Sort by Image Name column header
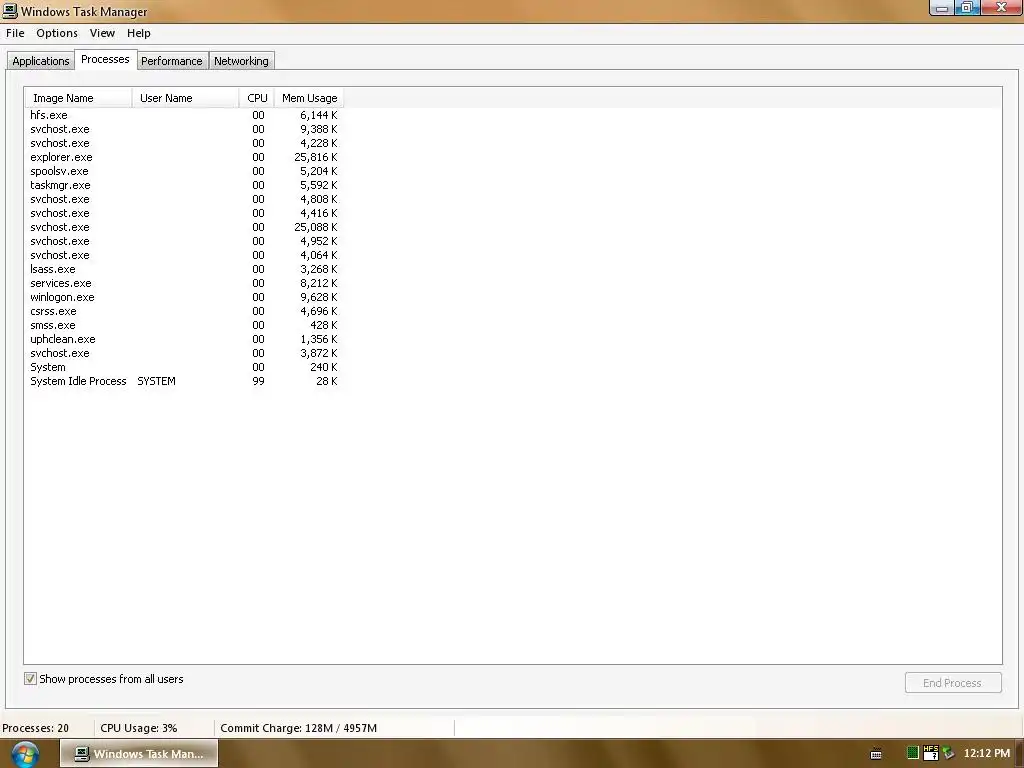The image size is (1024, 768). point(78,98)
